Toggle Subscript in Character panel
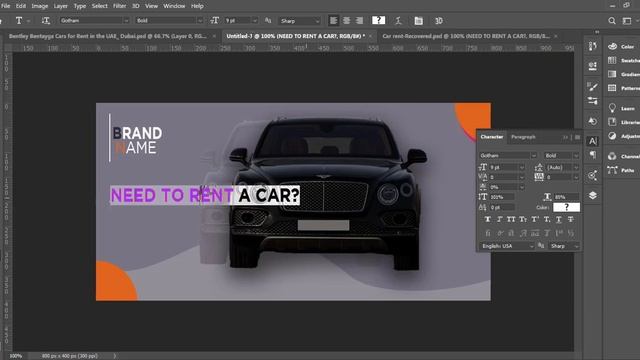640x360 pixels. pos(547,220)
